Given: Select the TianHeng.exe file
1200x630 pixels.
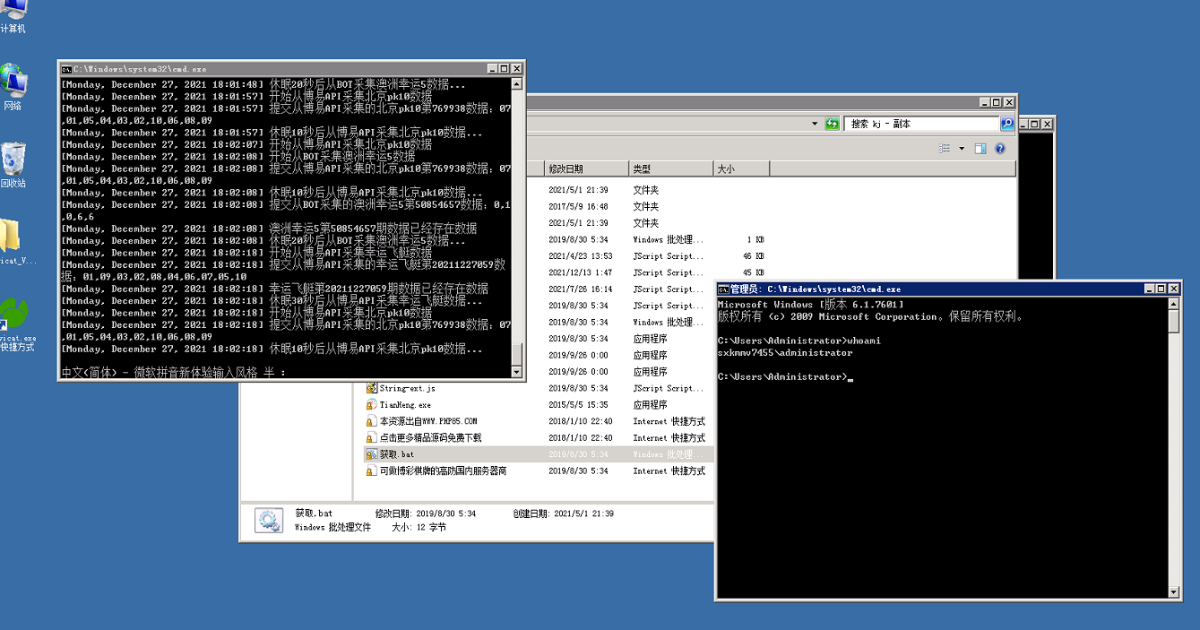Looking at the screenshot, I should (x=405, y=405).
